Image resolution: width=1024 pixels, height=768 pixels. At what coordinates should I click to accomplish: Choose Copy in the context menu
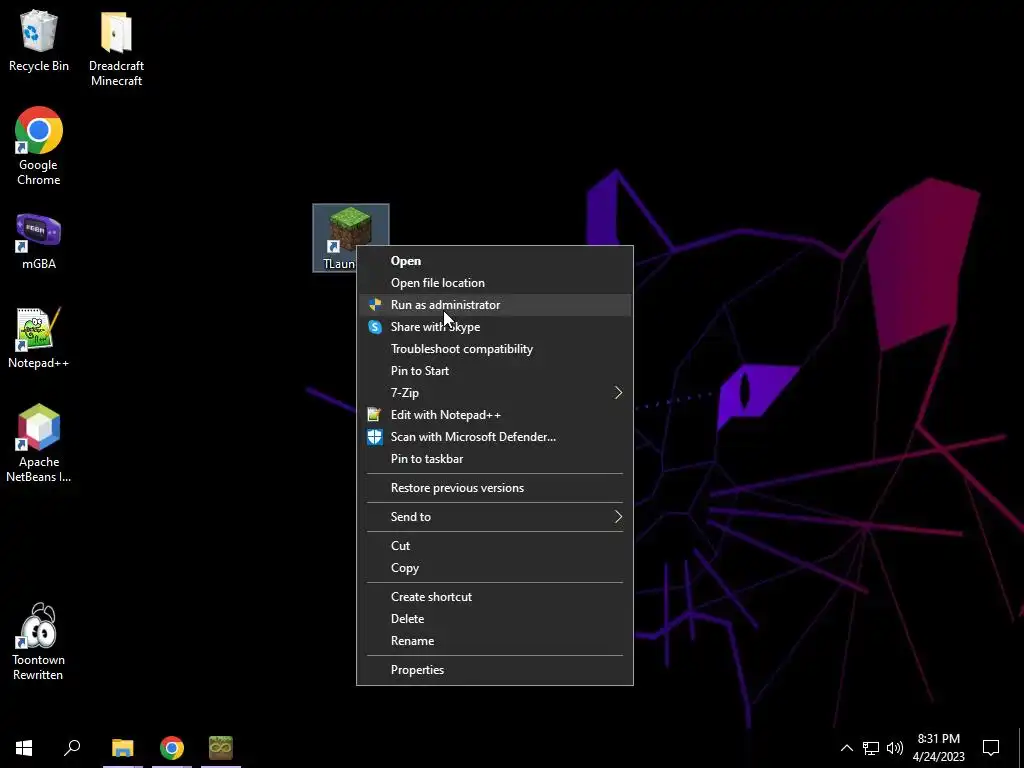pyautogui.click(x=494, y=568)
